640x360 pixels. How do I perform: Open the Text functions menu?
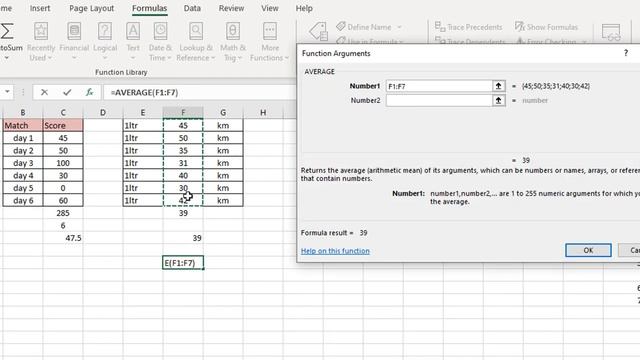[133, 42]
